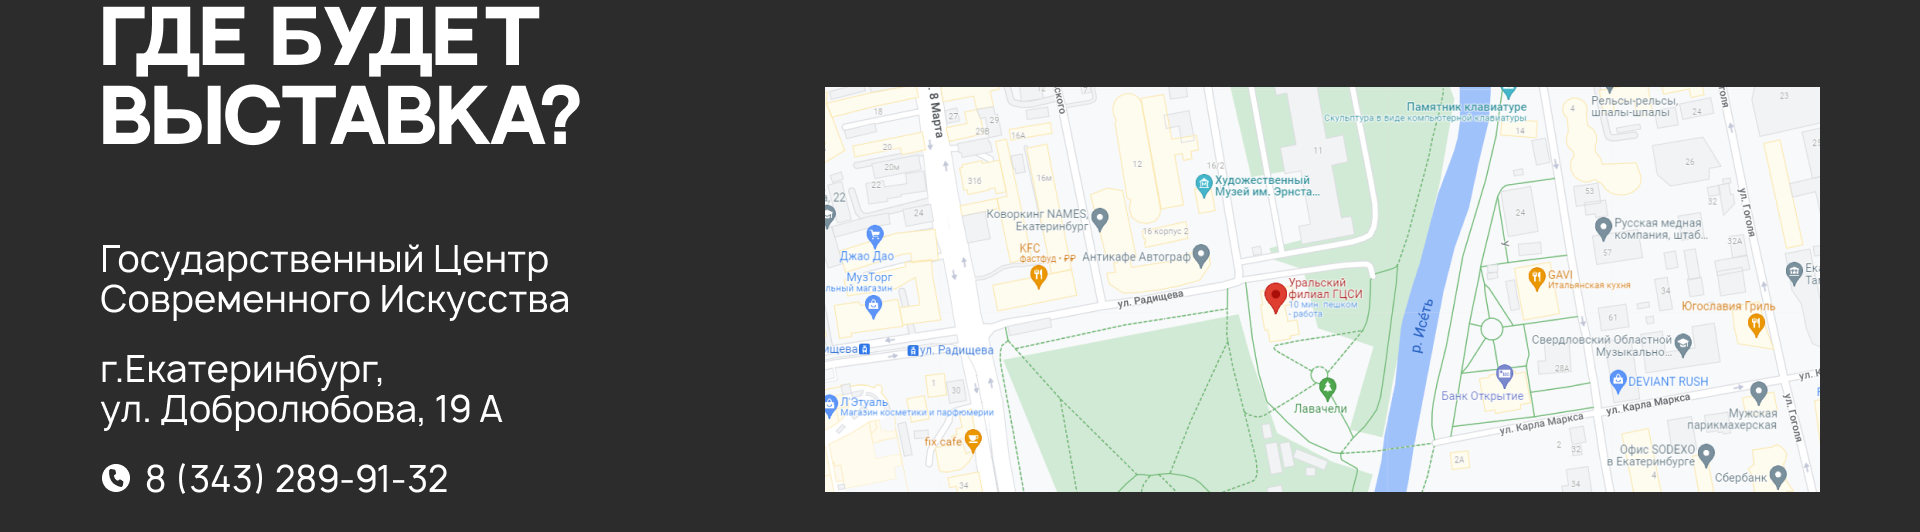Select the Коворкинг NAMES location pin
Image resolution: width=1920 pixels, height=532 pixels.
[x=1100, y=218]
